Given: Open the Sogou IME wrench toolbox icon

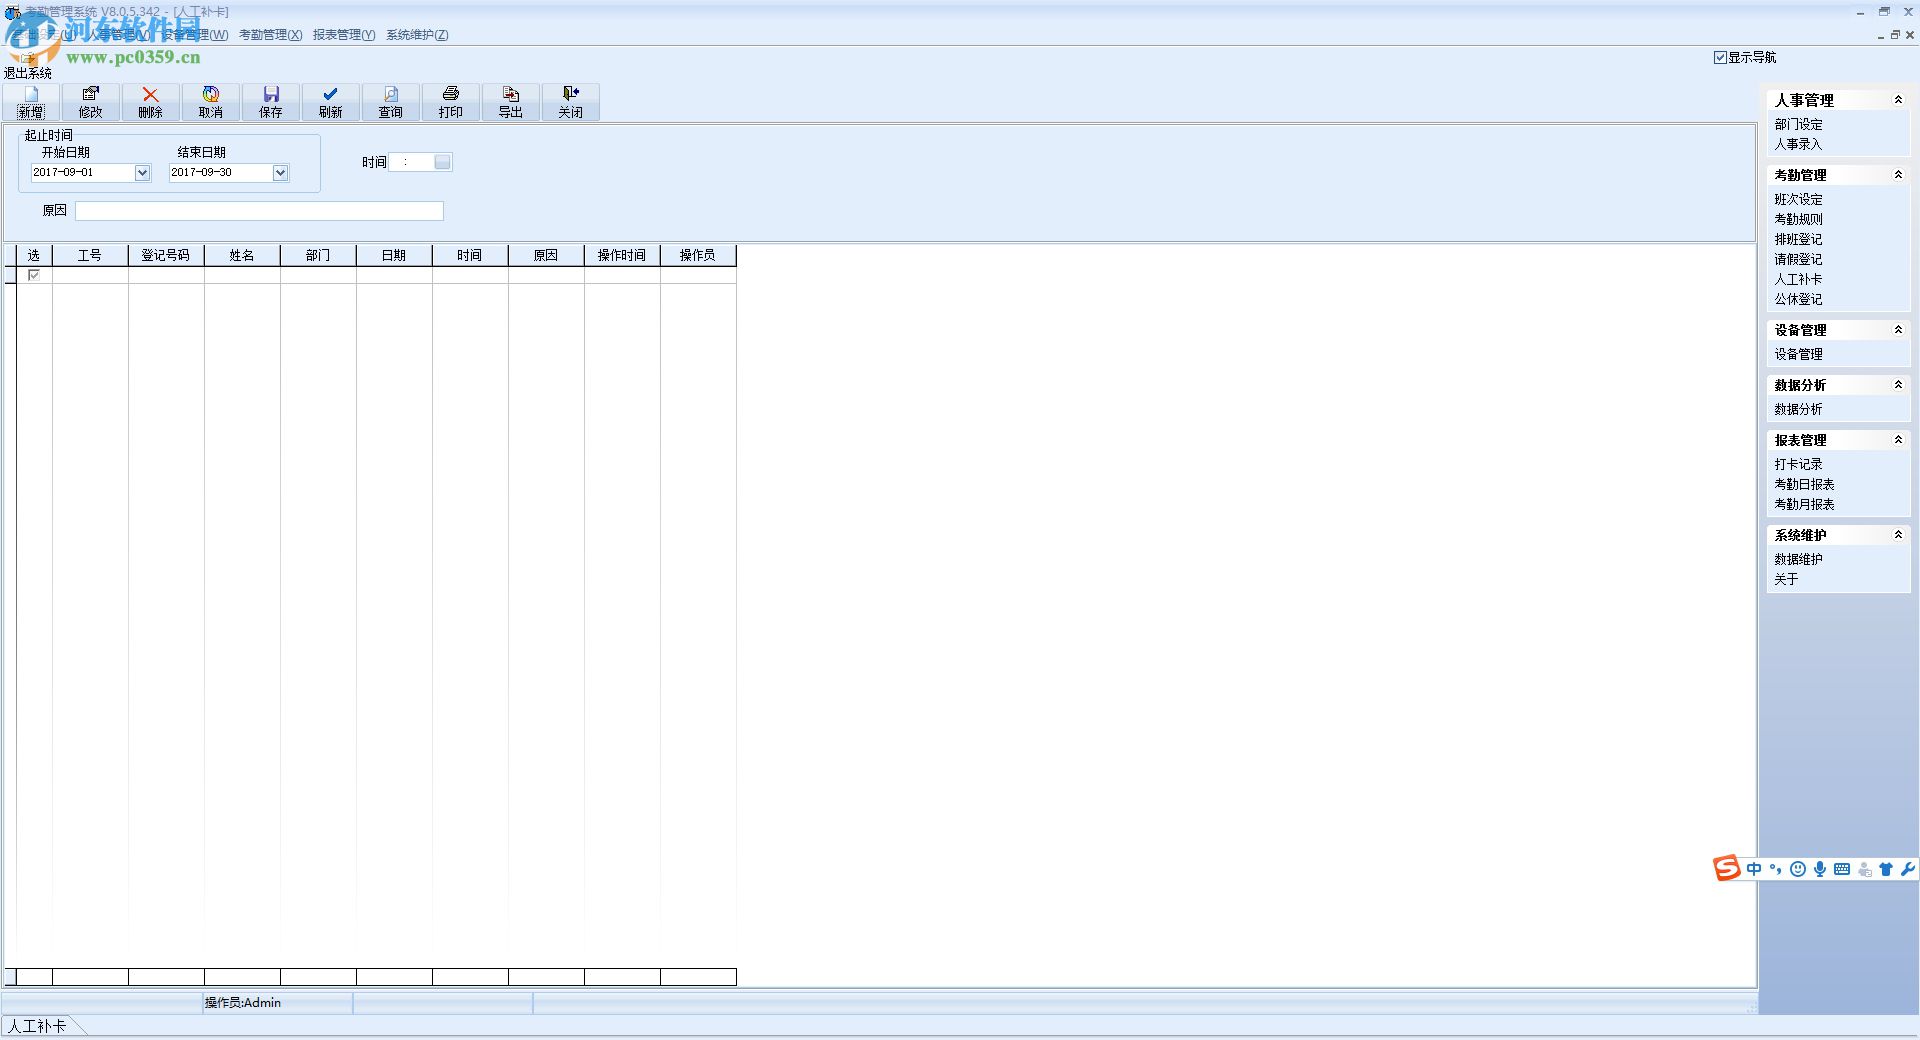Looking at the screenshot, I should (x=1907, y=869).
